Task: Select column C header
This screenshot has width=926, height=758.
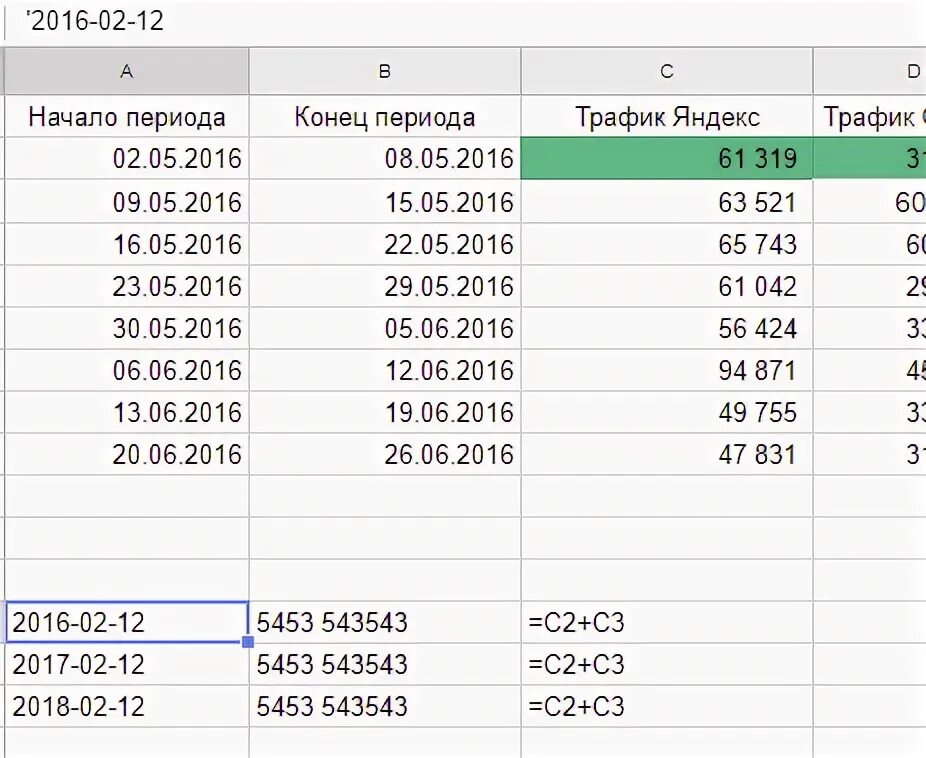Action: tap(667, 71)
